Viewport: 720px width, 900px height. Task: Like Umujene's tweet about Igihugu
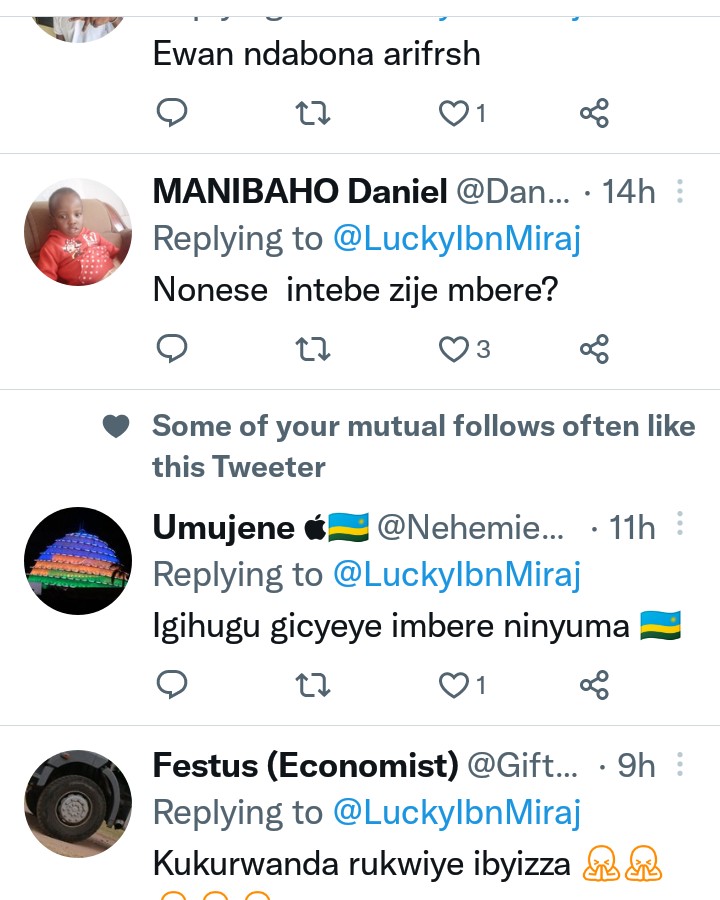[x=455, y=685]
